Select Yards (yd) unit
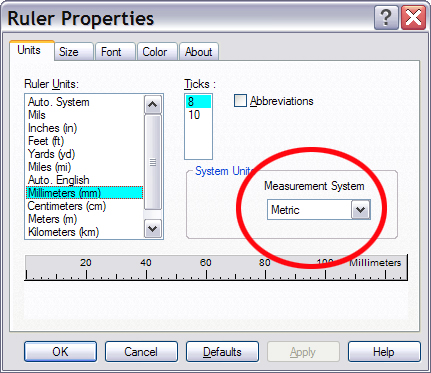 click(85, 154)
